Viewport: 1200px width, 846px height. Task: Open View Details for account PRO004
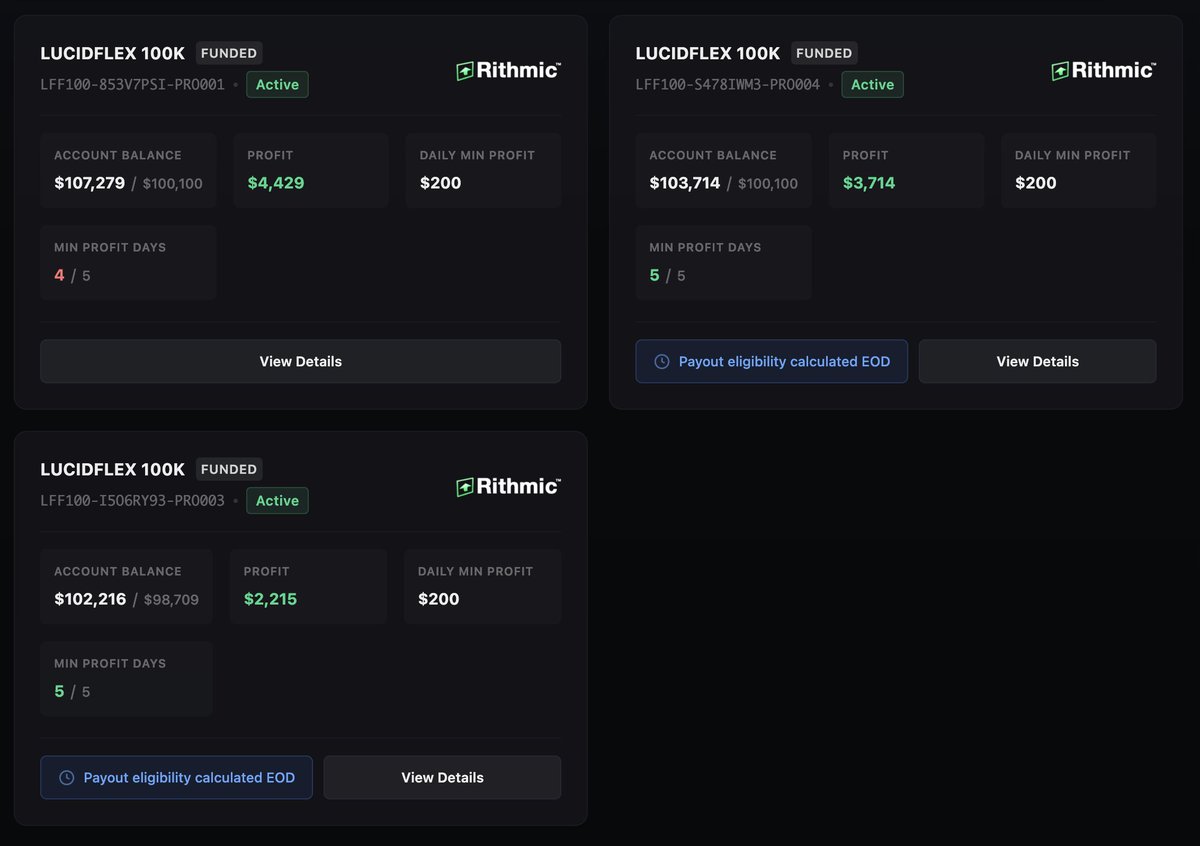pyautogui.click(x=1037, y=361)
